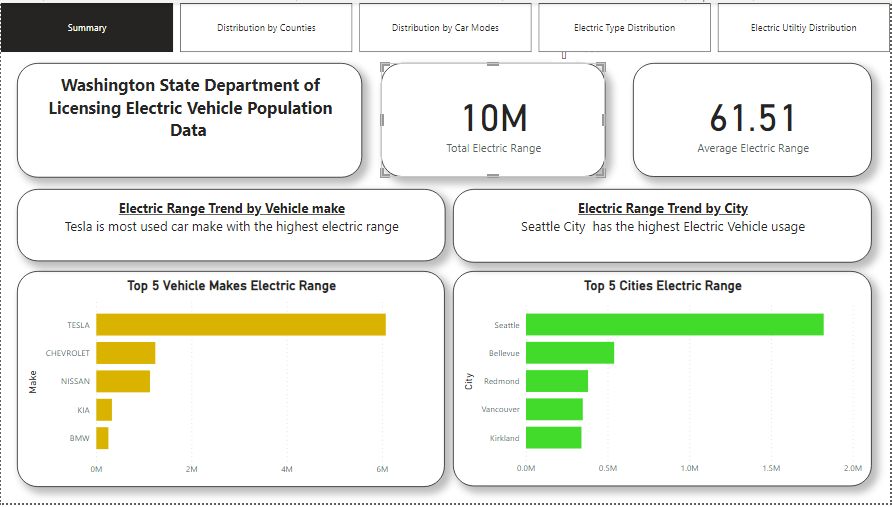
Task: Click the BMW bar
Action: coord(101,438)
